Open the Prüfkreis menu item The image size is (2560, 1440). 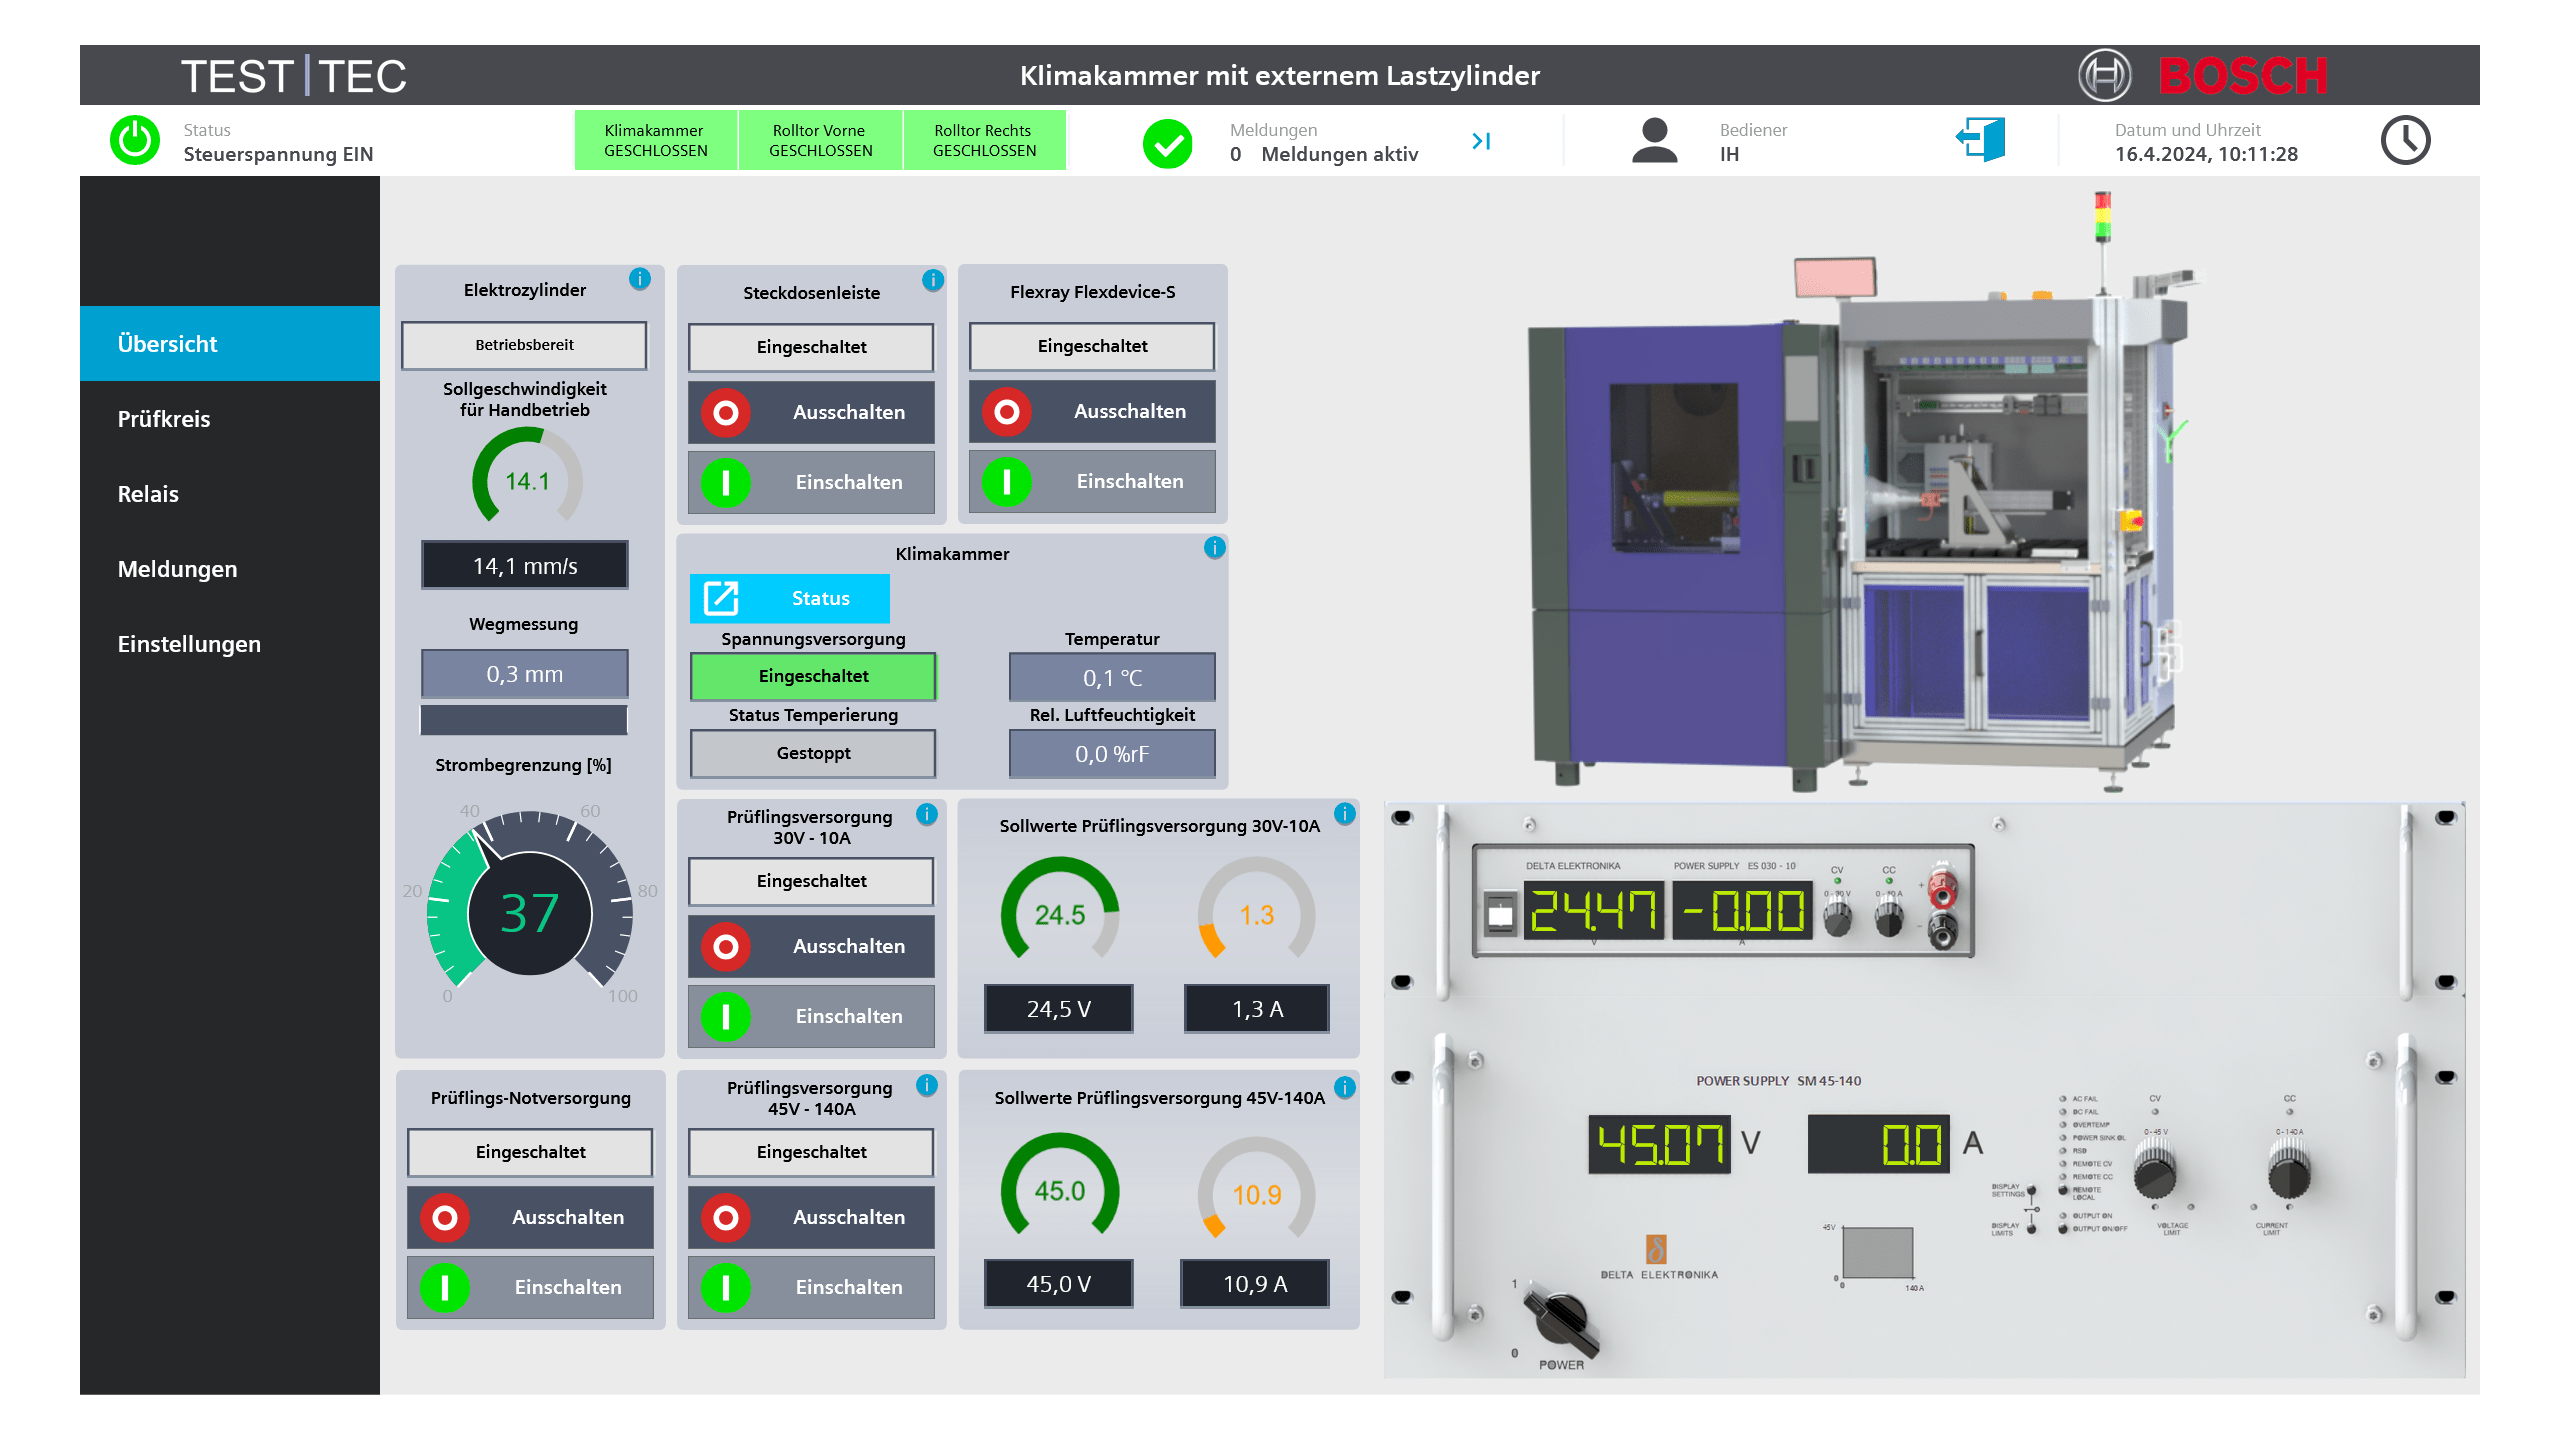point(164,419)
